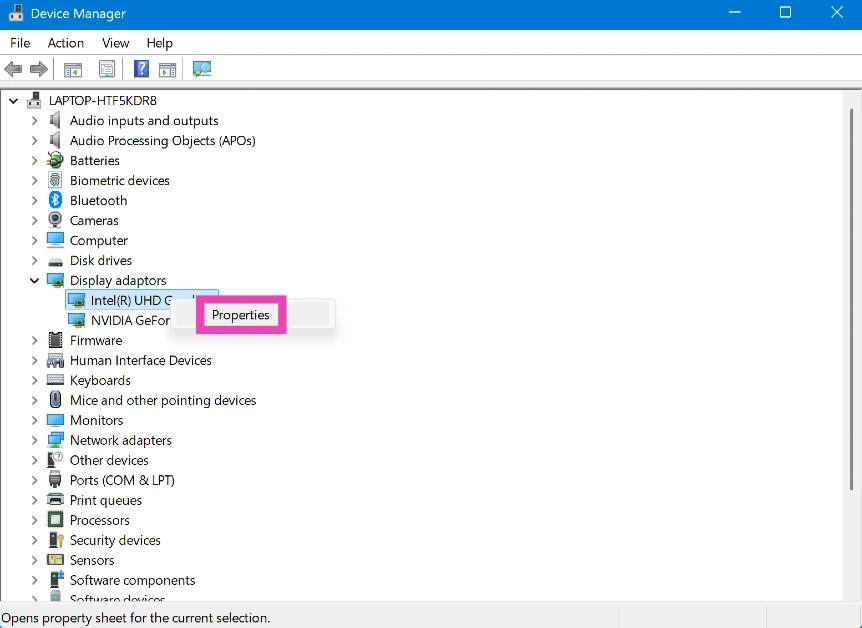Open the File menu
862x628 pixels.
tap(20, 43)
